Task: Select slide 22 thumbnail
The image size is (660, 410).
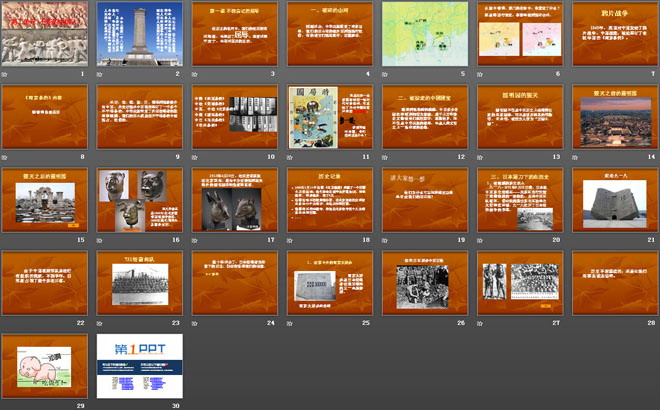Action: pos(45,283)
